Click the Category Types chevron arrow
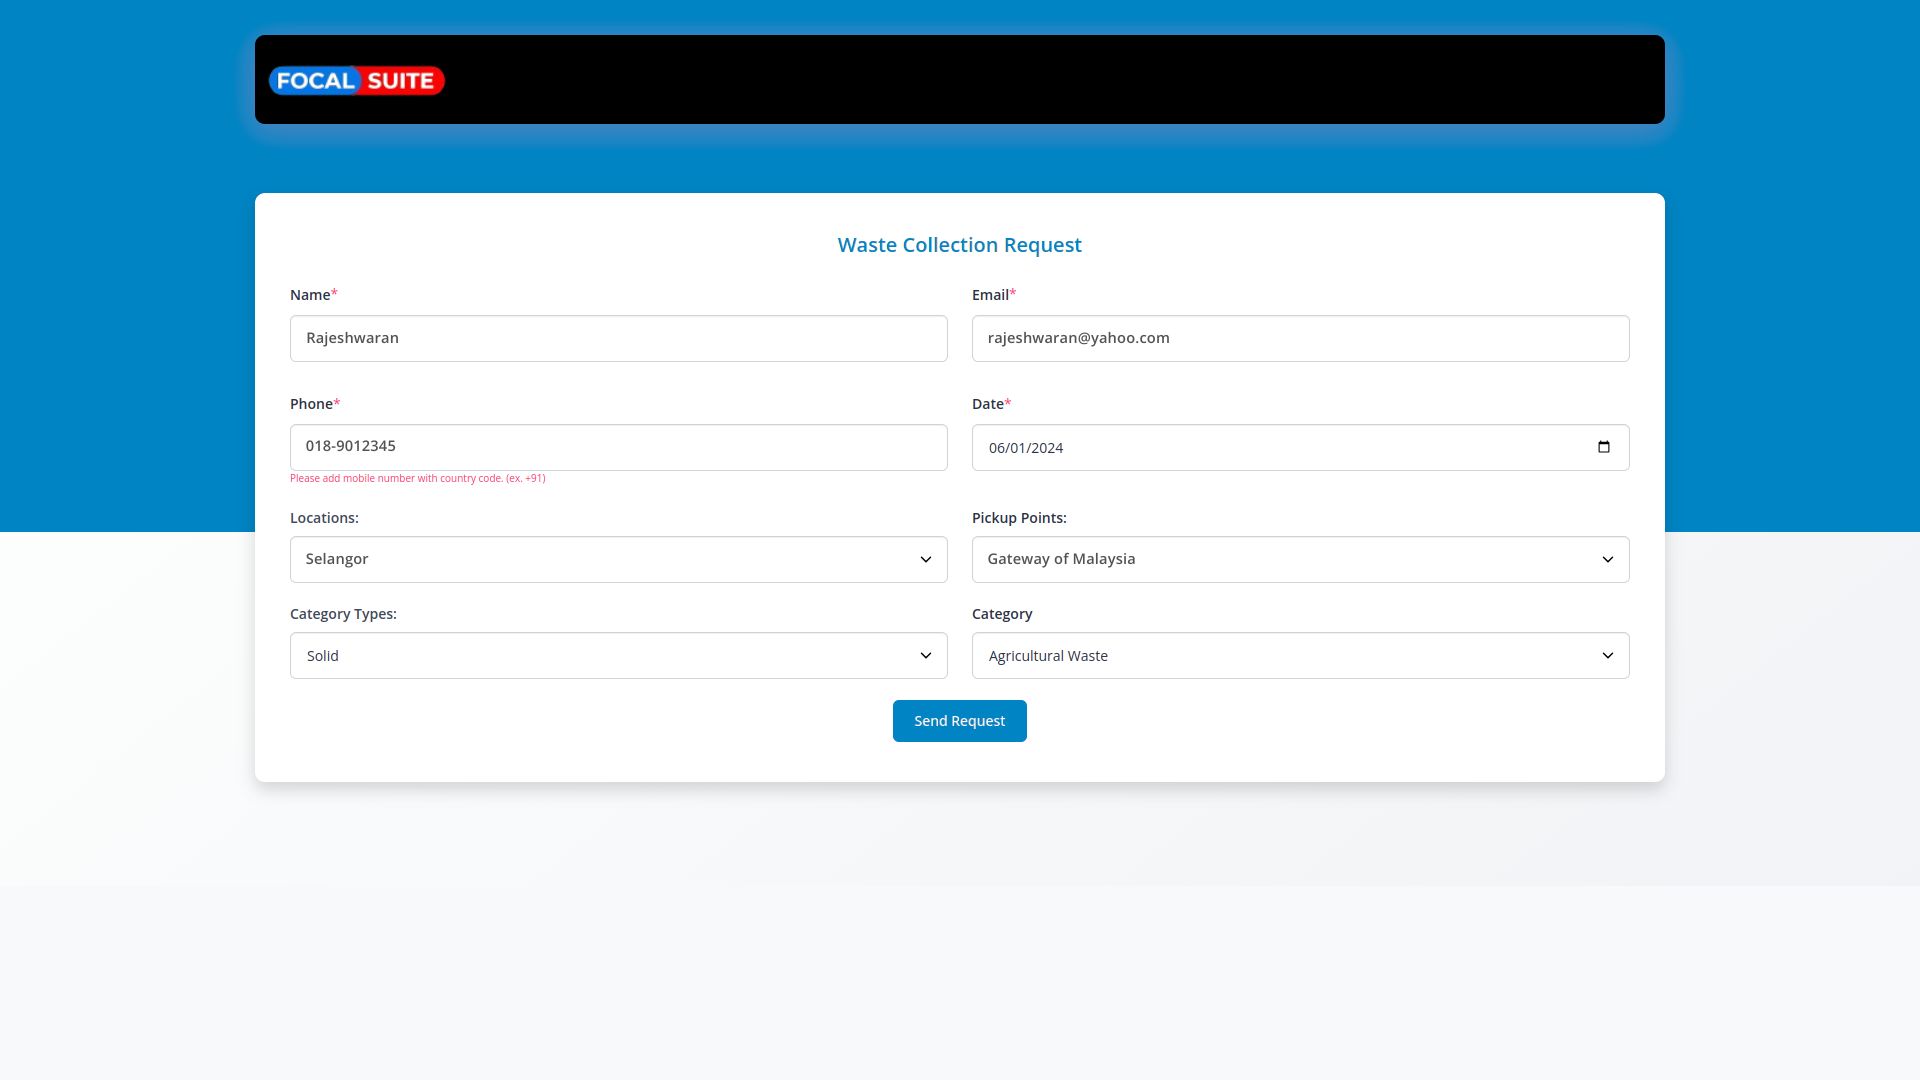This screenshot has width=1920, height=1080. 925,656
